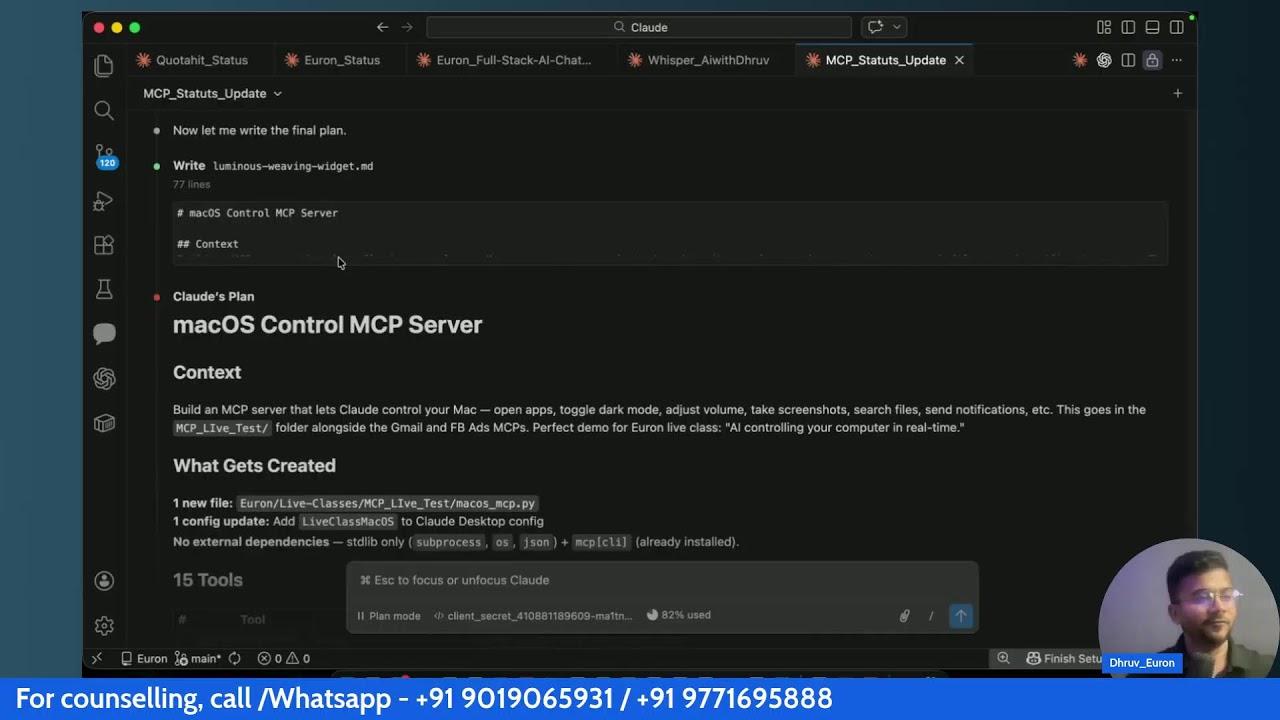Click the Euron folder status bar item
The height and width of the screenshot is (720, 1280).
coord(144,658)
